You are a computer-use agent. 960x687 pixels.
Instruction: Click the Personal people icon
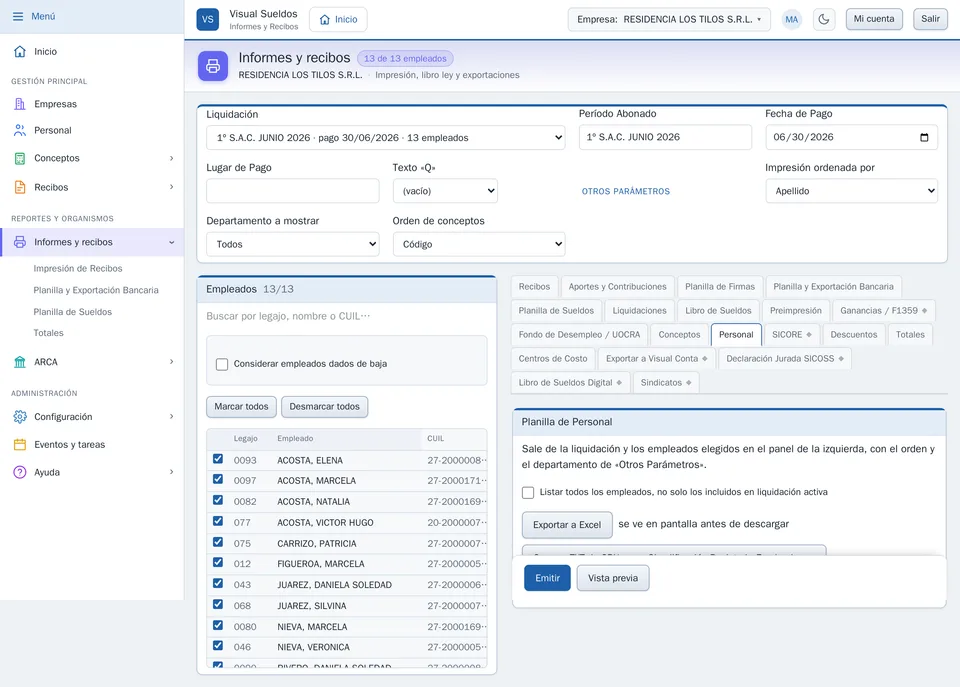point(20,130)
